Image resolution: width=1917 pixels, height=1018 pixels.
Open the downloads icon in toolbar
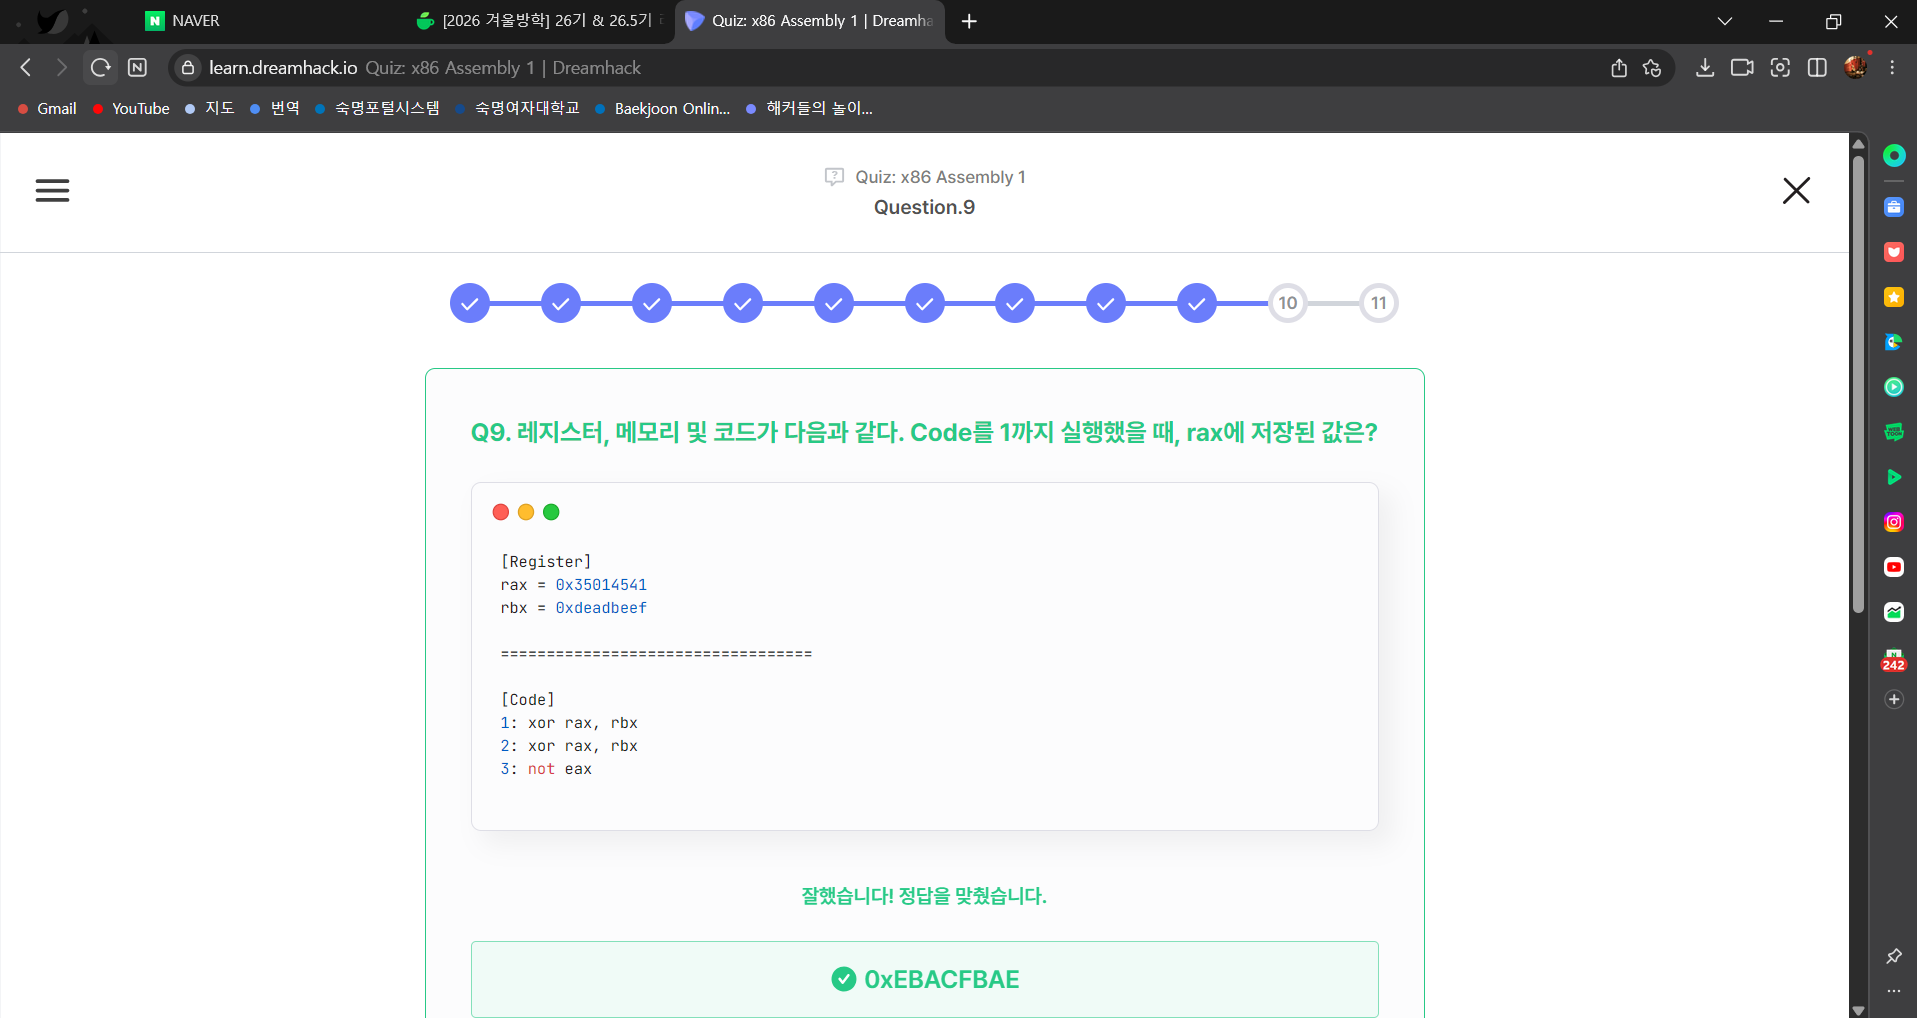(x=1705, y=68)
